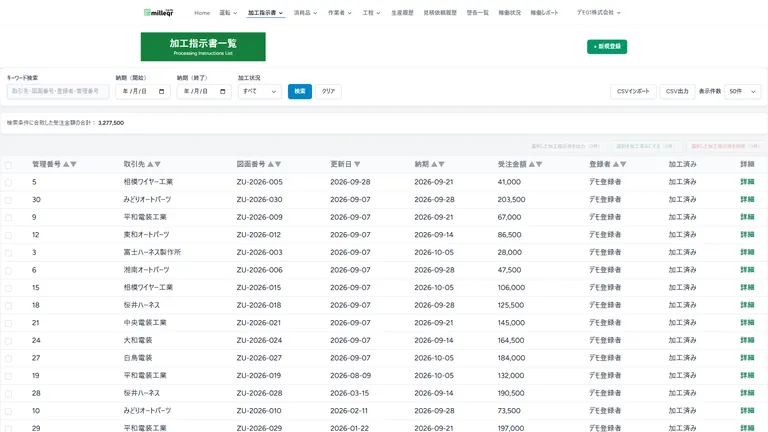Click drawing number ZU-2026-028

259,393
